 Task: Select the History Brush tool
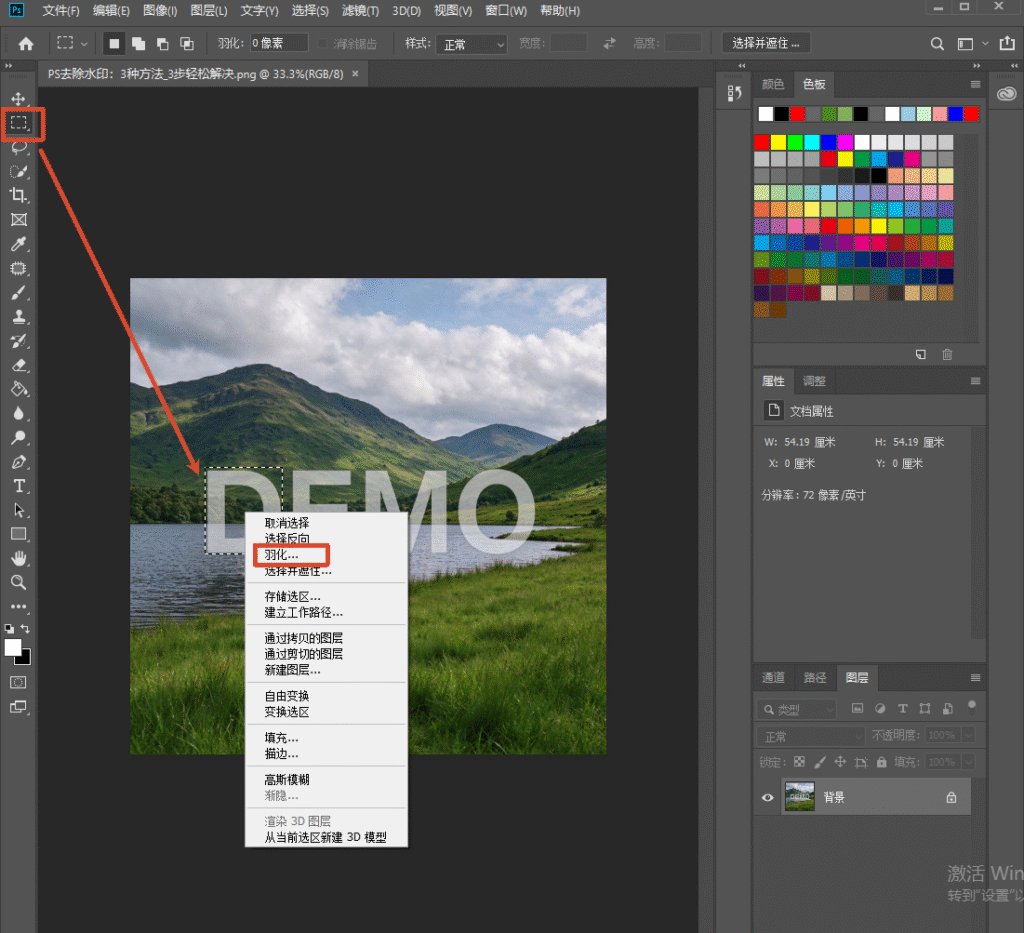(x=18, y=341)
